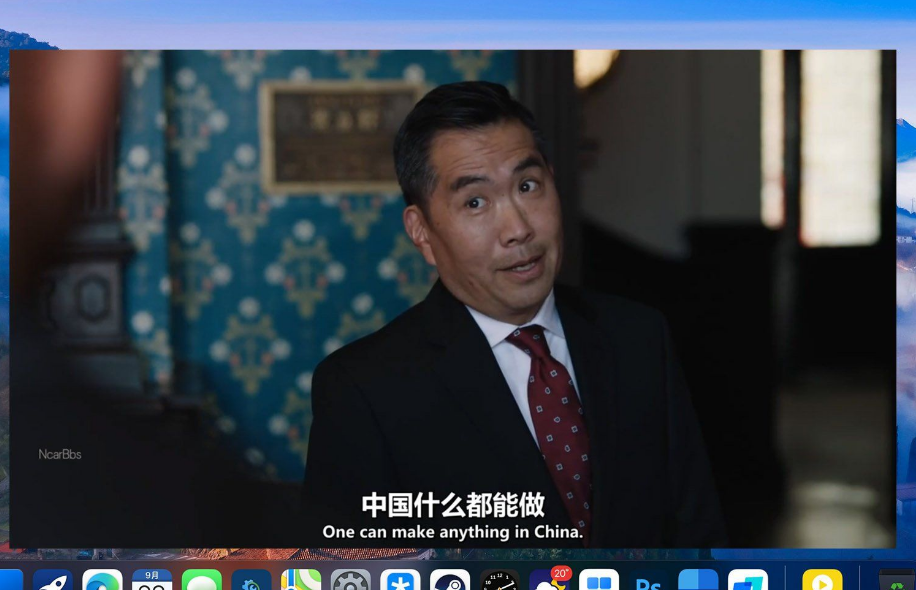Click the Chinese subtitle line

point(452,505)
